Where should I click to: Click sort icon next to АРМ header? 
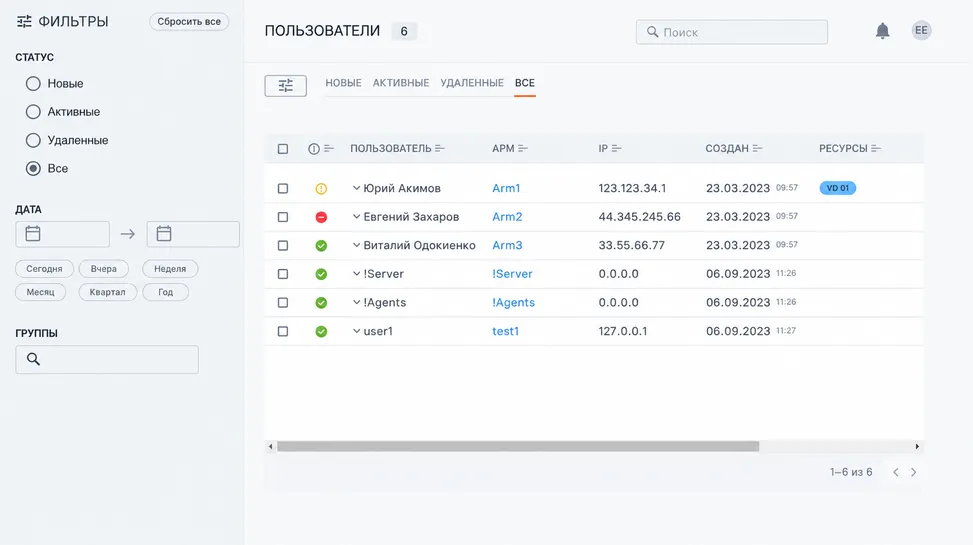522,148
